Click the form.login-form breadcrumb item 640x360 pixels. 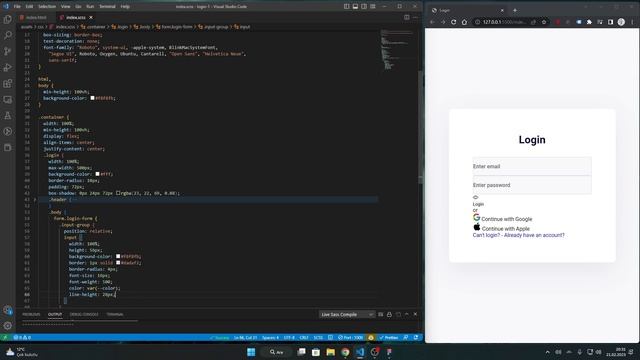click(174, 27)
